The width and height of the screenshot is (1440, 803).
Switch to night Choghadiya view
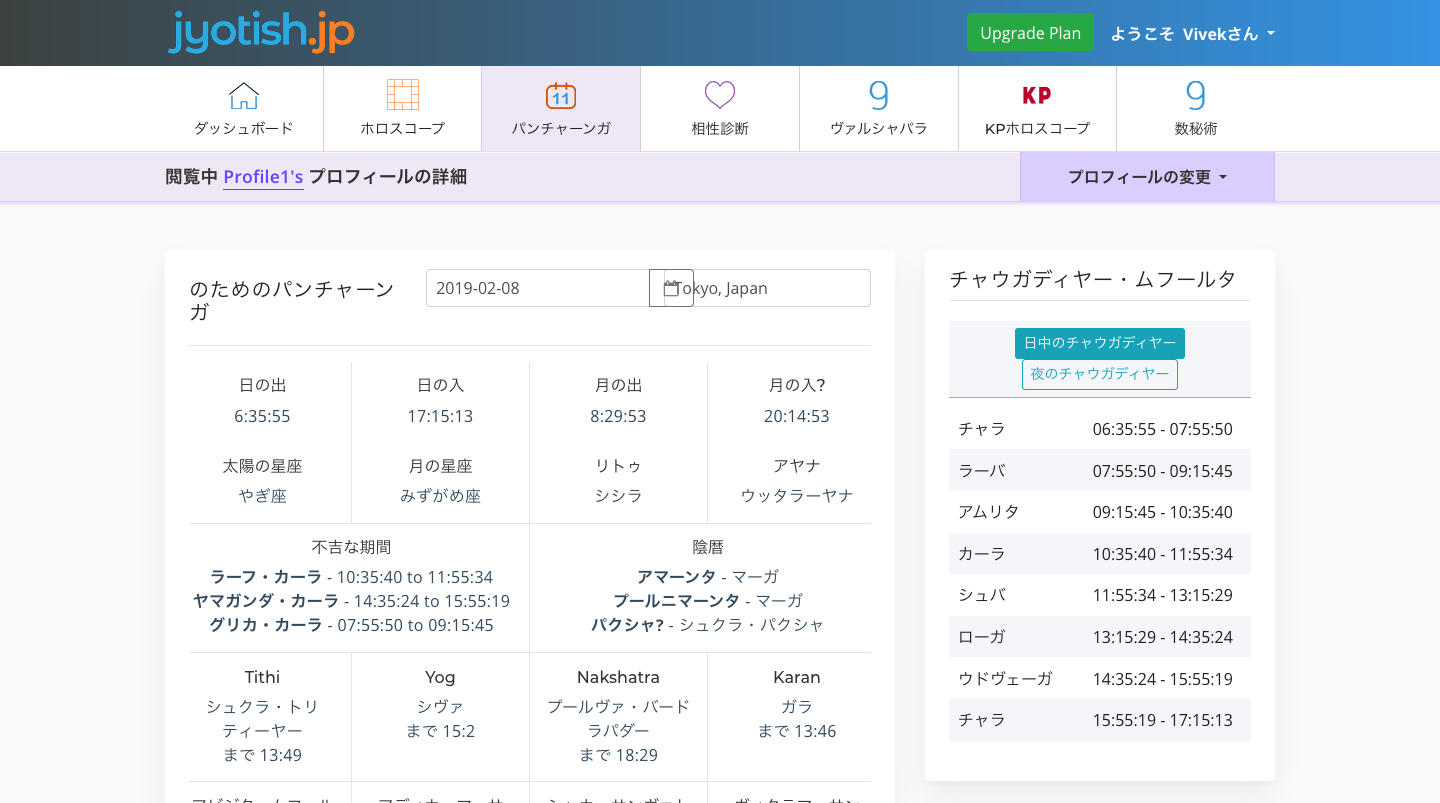(1099, 374)
